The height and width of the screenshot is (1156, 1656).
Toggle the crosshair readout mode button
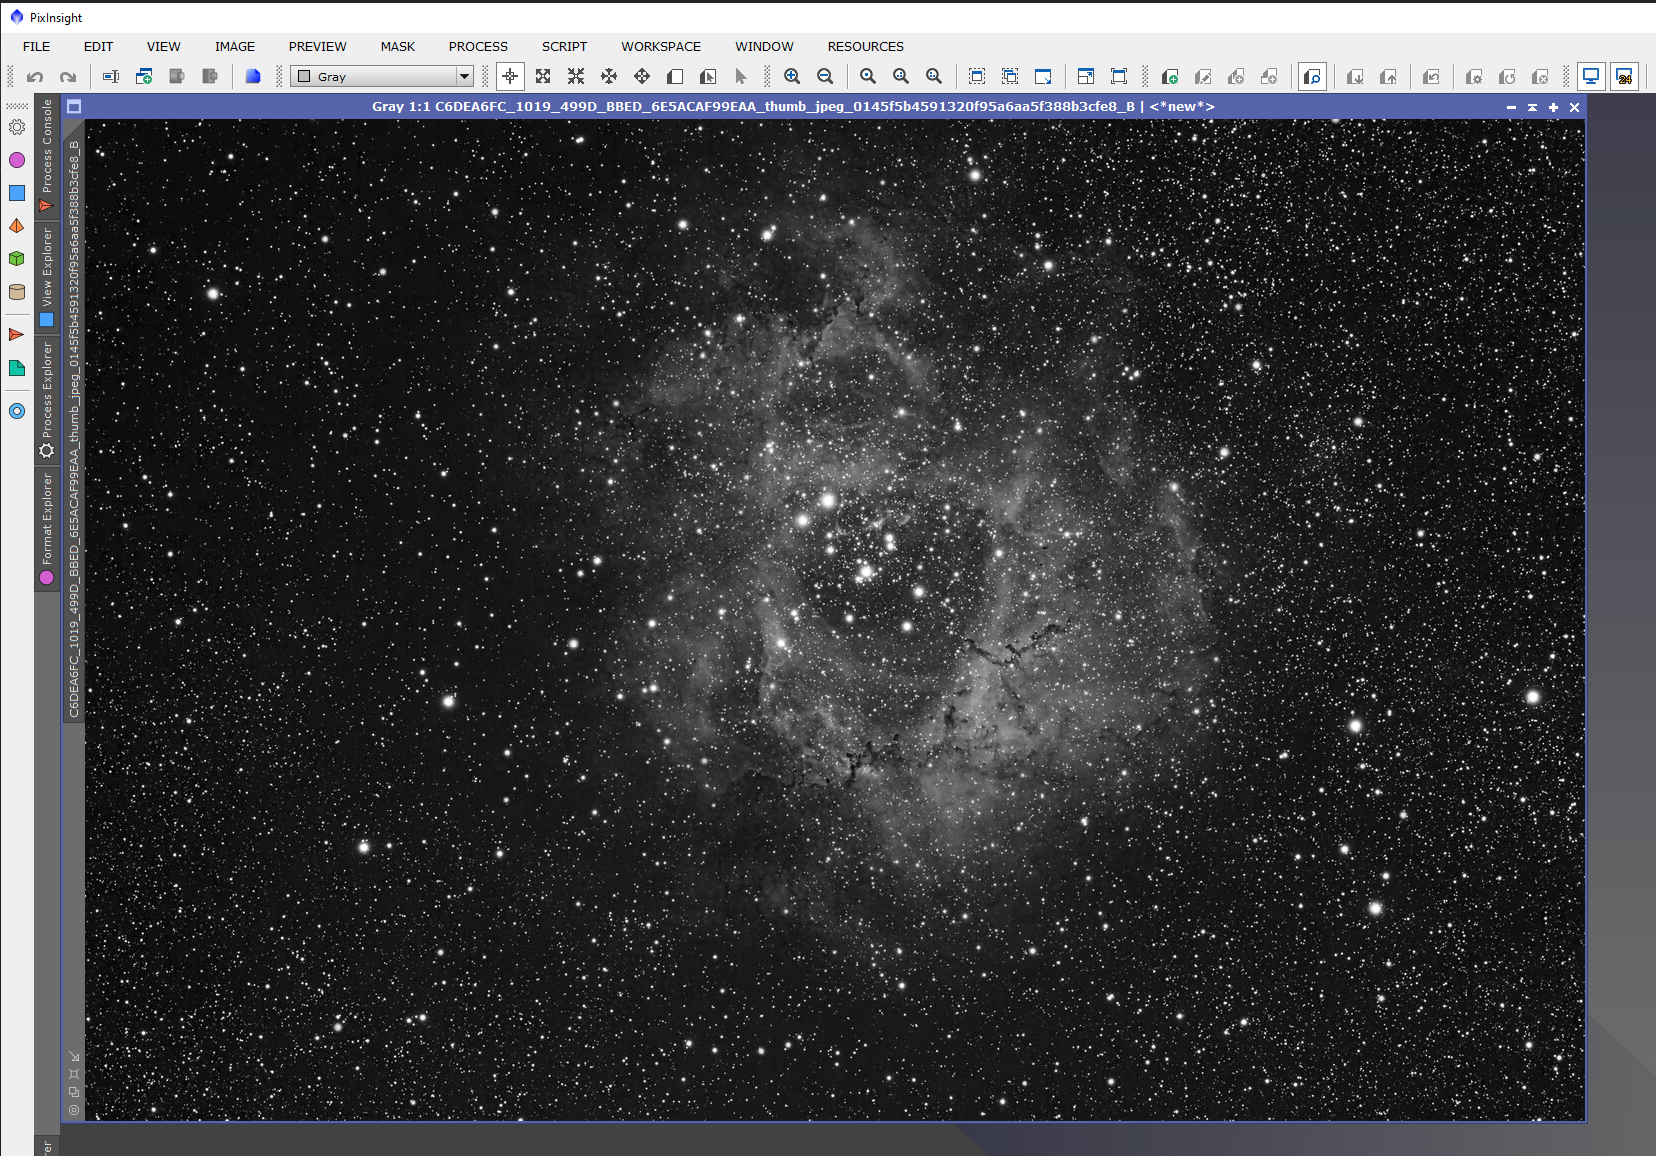pyautogui.click(x=510, y=77)
